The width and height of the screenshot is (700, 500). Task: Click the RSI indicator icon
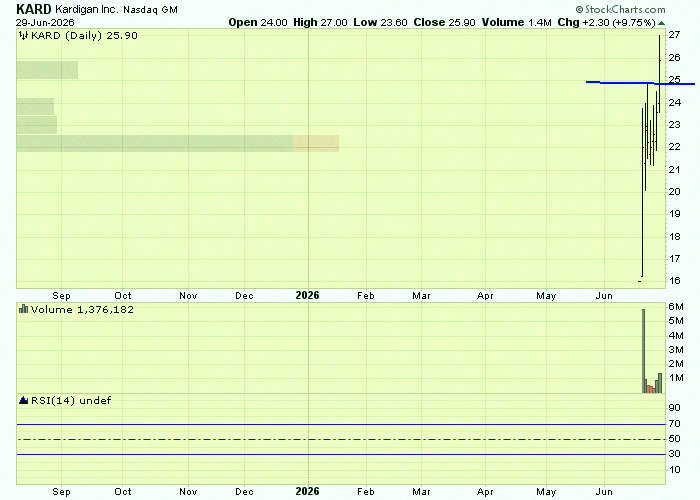[x=24, y=400]
